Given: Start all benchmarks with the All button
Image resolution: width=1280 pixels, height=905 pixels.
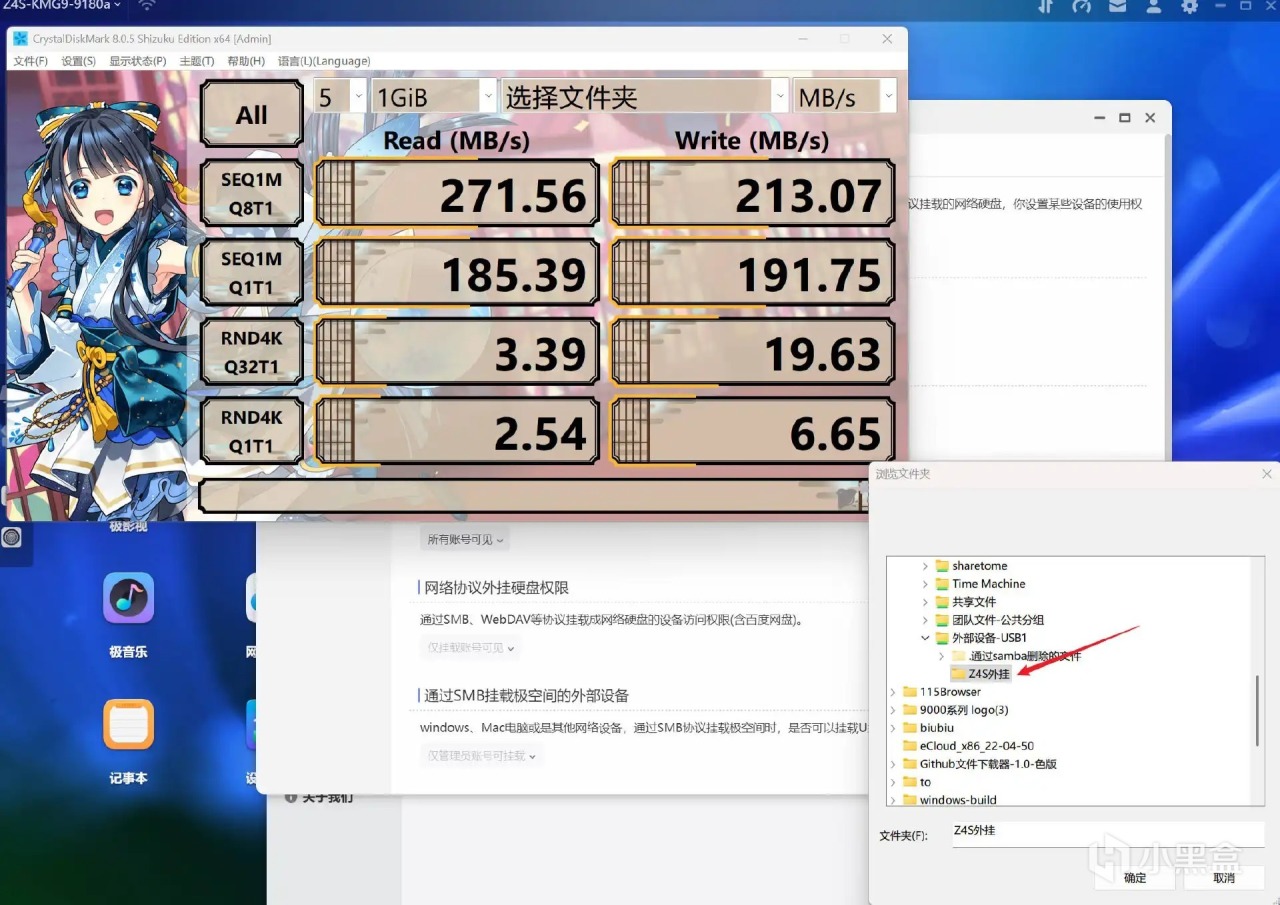Looking at the screenshot, I should 252,114.
